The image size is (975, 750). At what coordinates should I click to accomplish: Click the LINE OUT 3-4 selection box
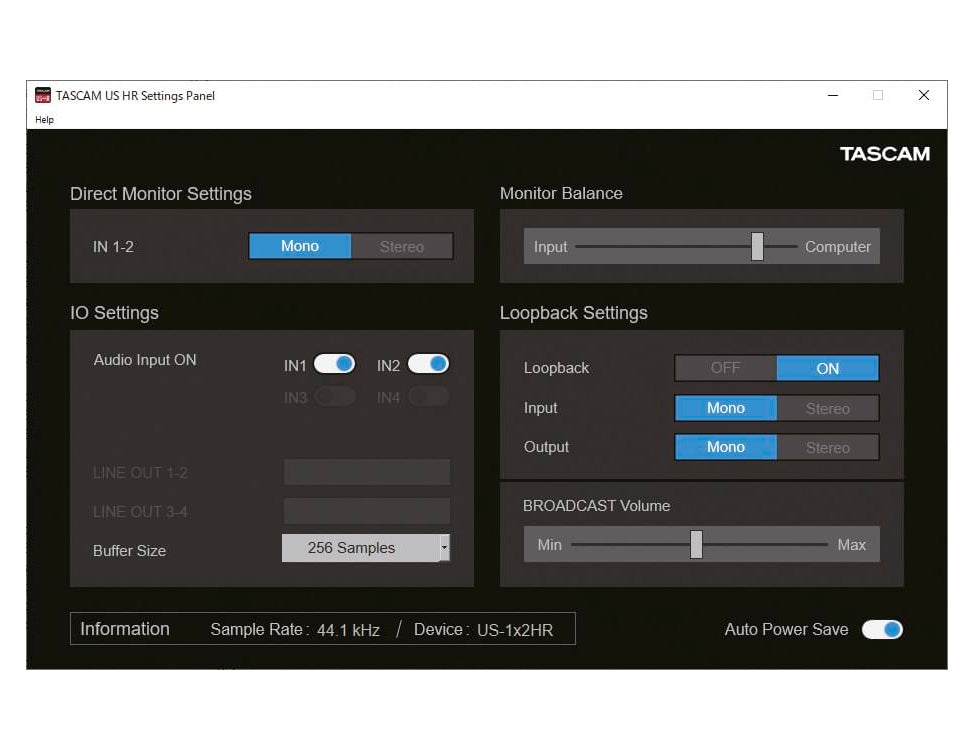coord(366,511)
